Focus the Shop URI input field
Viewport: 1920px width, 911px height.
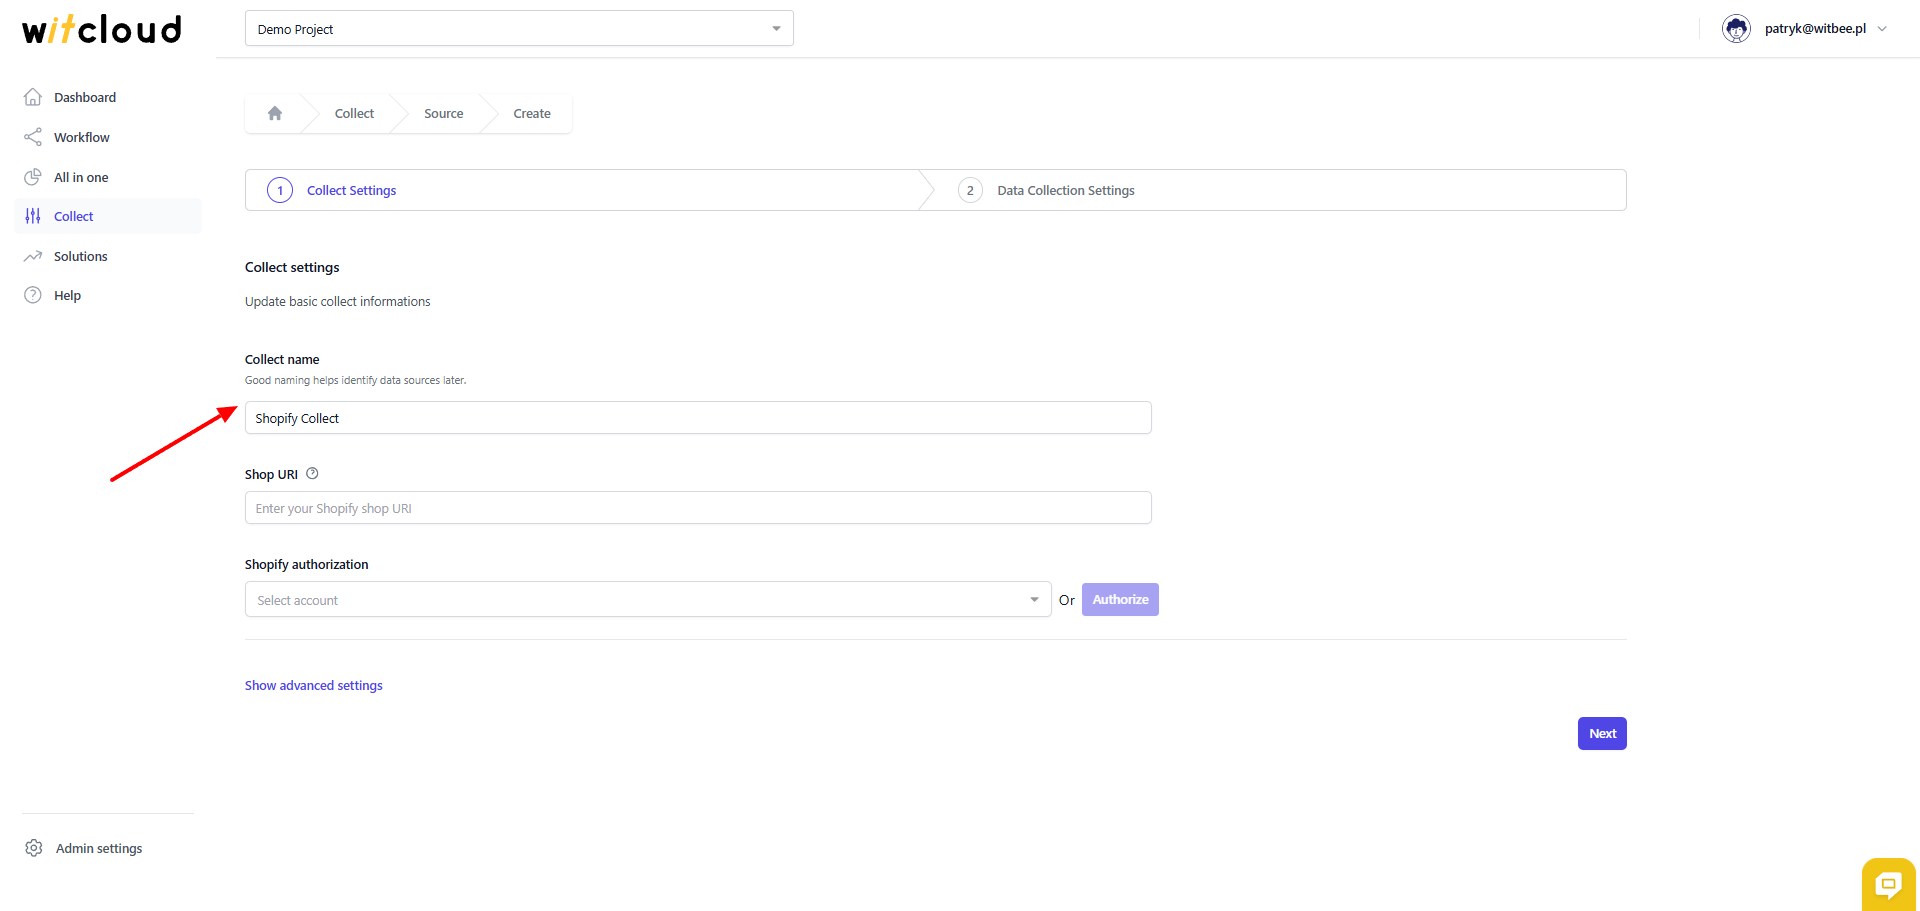click(x=698, y=508)
